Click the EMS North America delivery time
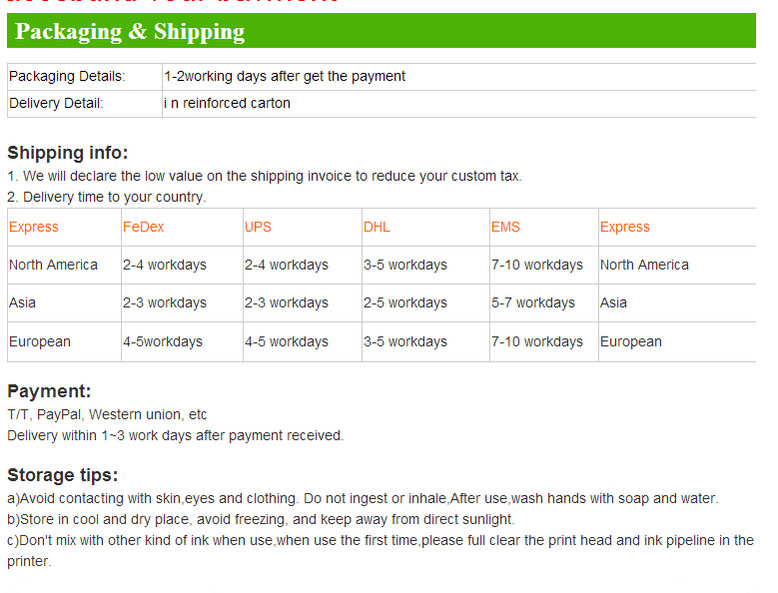The width and height of the screenshot is (778, 593). point(537,265)
